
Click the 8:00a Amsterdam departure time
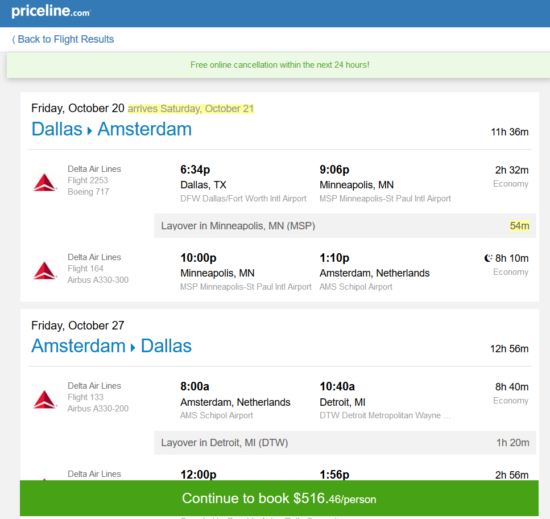(195, 386)
